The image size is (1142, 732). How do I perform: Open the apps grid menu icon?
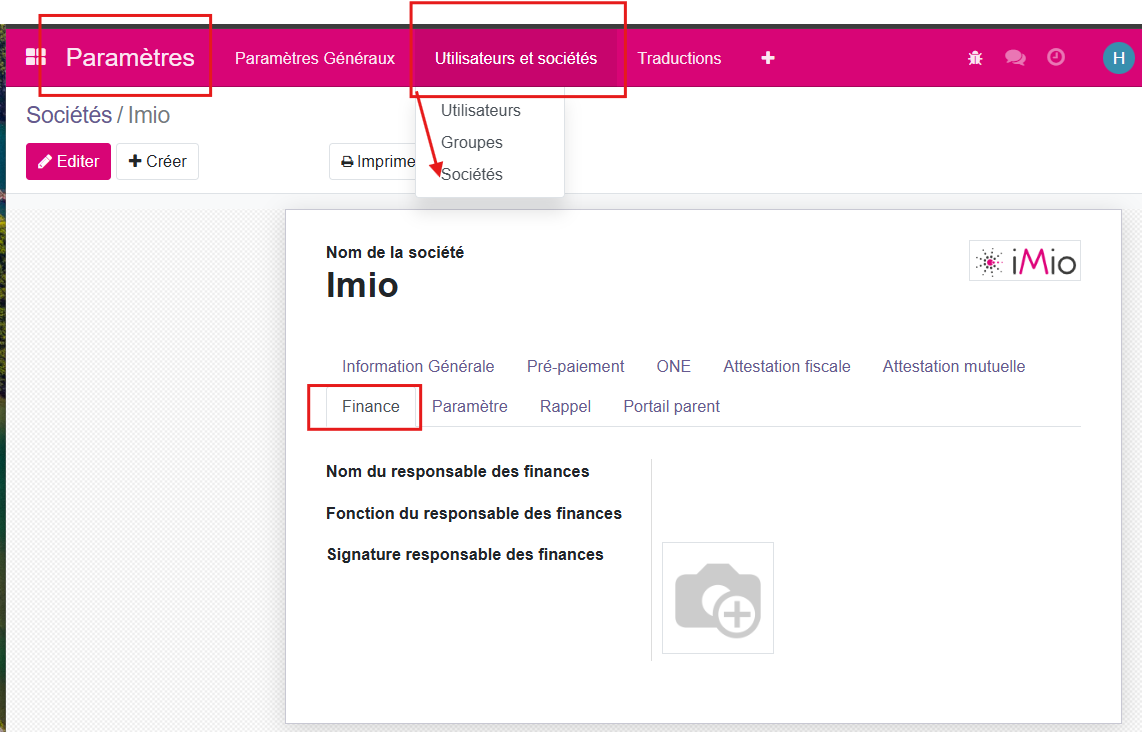tap(38, 57)
